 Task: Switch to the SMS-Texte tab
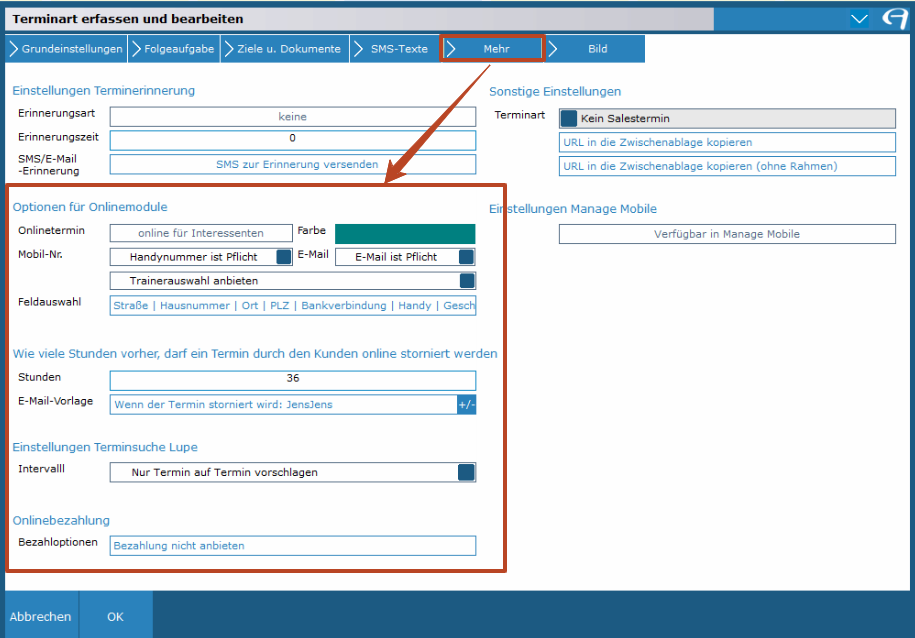pyautogui.click(x=396, y=49)
